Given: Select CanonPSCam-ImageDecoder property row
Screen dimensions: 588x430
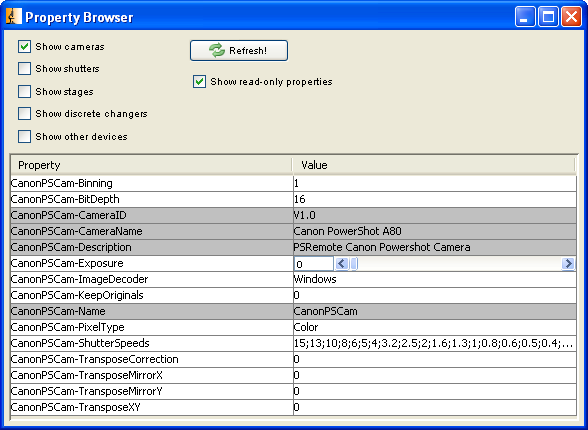Looking at the screenshot, I should pyautogui.click(x=152, y=279).
